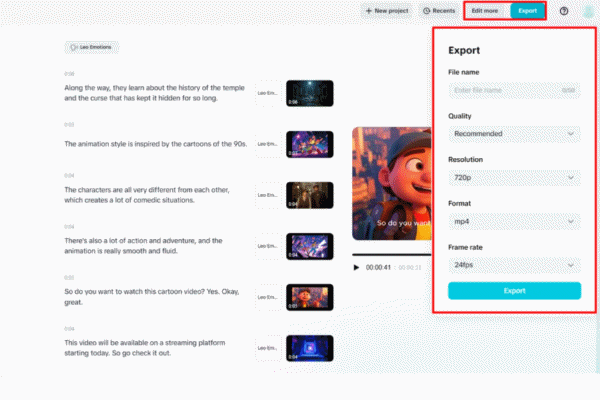This screenshot has height=400, width=600.
Task: Click the 00:00:41 current time readout
Action: [378, 268]
